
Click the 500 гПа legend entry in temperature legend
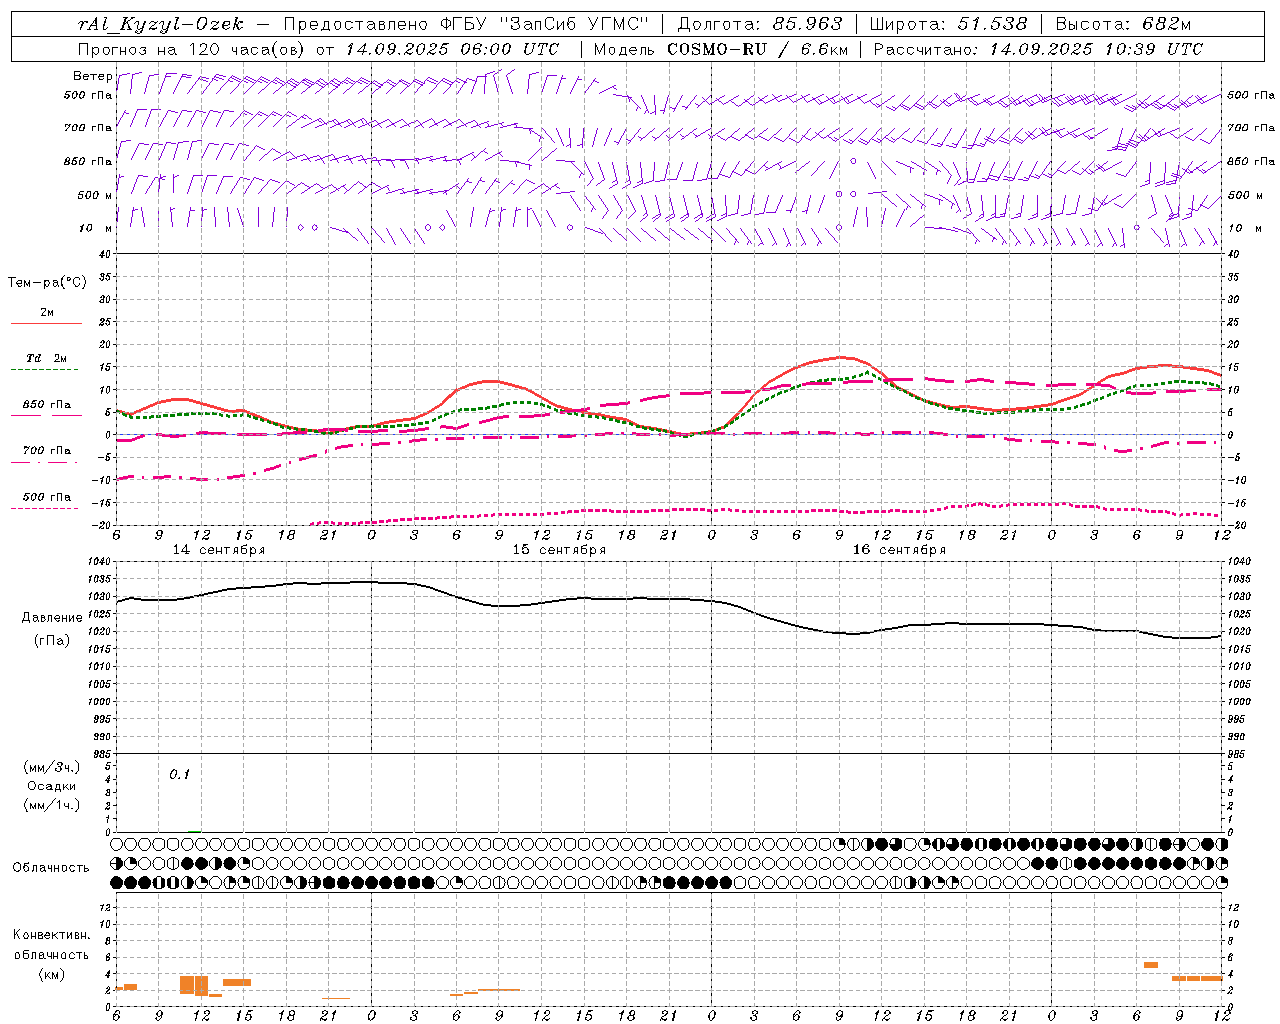tap(47, 497)
